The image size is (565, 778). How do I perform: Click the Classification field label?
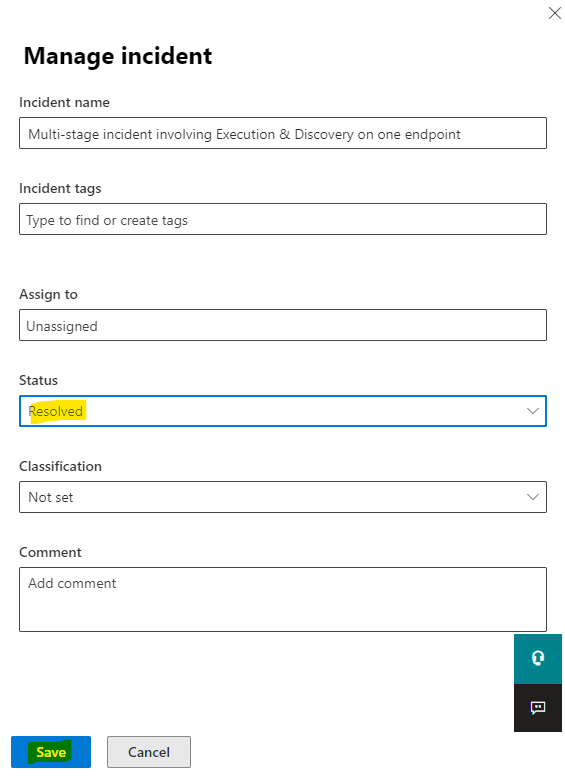tap(61, 466)
